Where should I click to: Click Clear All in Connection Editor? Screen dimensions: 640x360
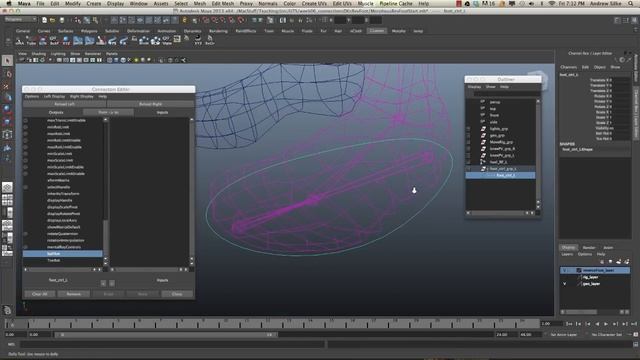[40, 294]
